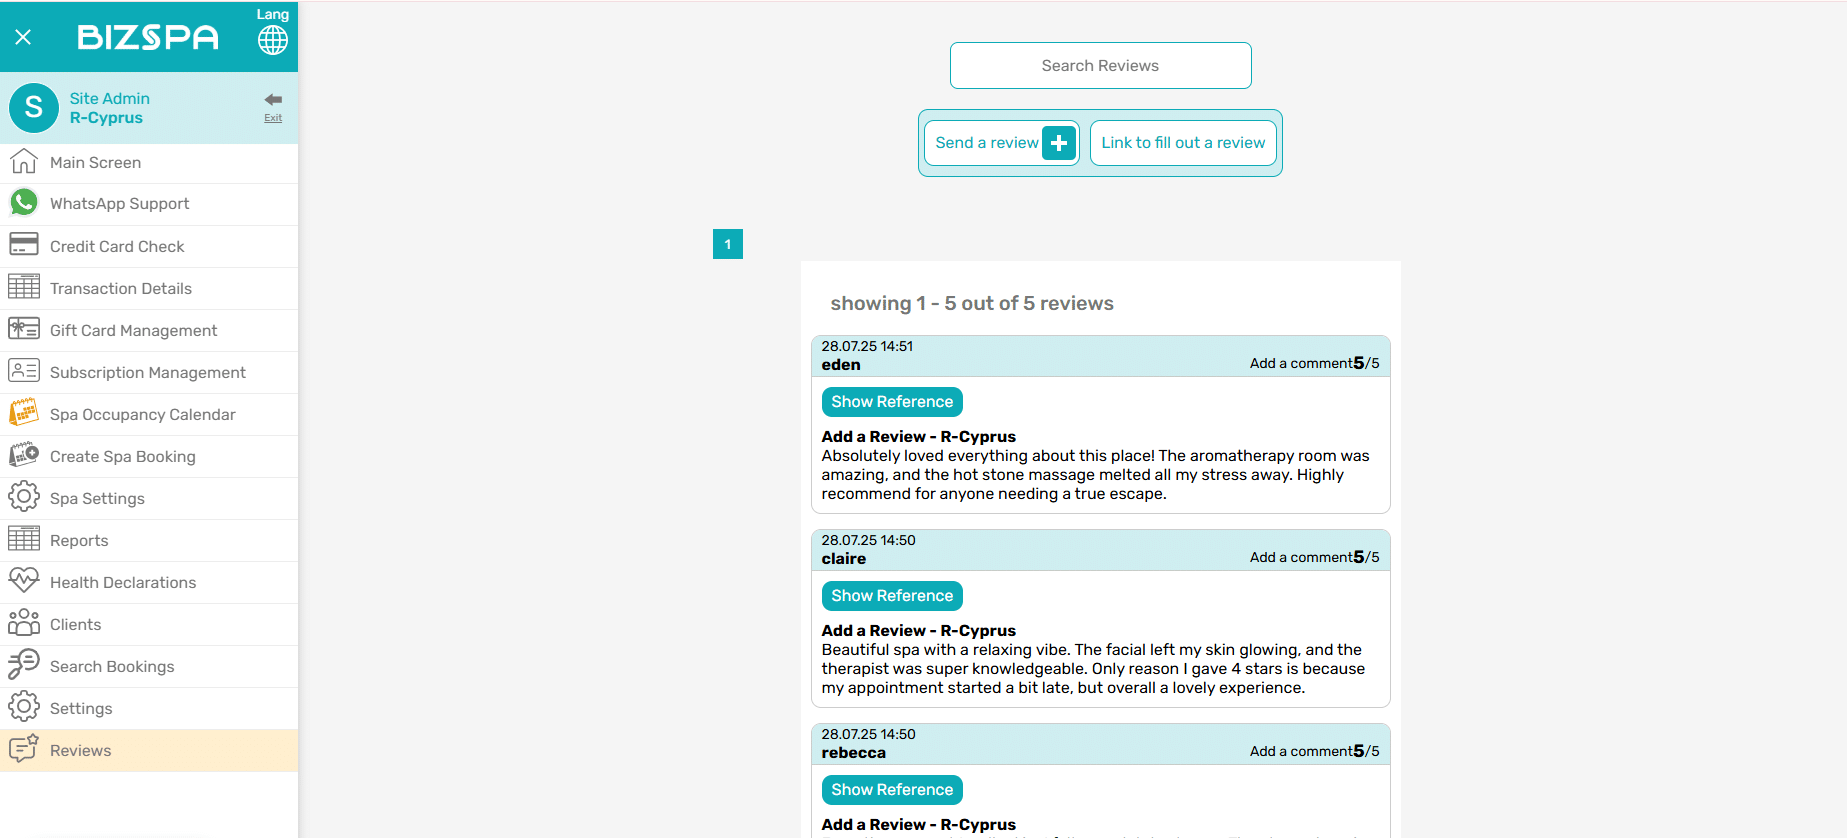
Task: Click the Search Reviews input field
Action: (1100, 66)
